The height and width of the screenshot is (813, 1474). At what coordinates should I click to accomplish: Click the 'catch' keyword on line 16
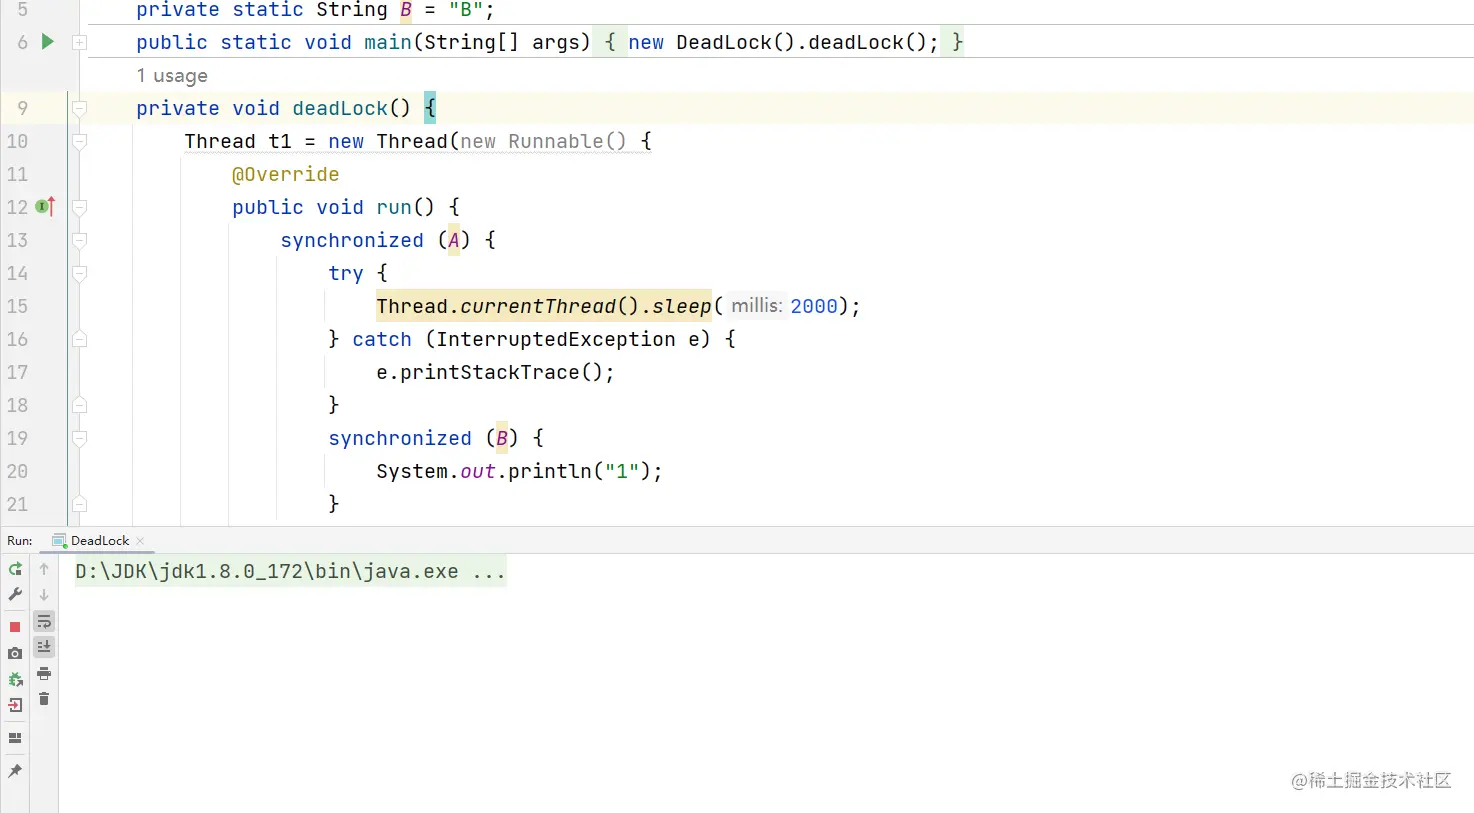[x=382, y=339]
